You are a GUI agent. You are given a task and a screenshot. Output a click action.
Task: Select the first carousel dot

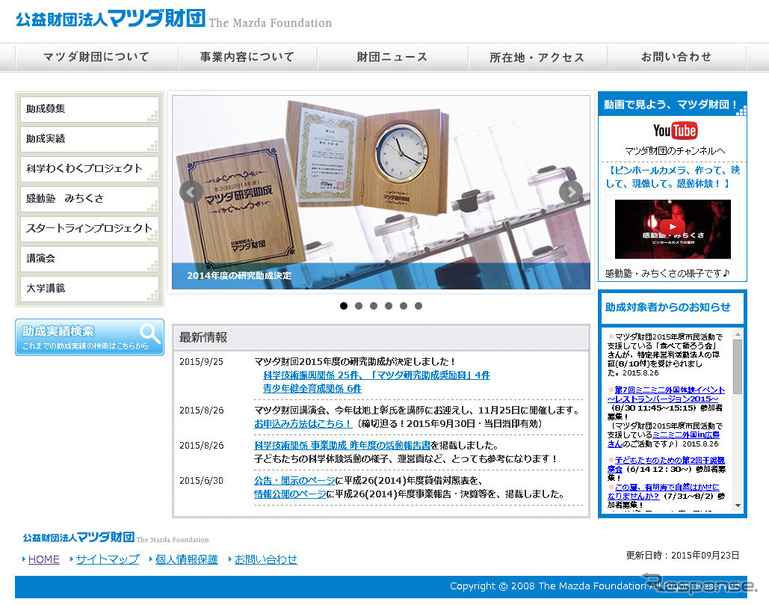click(344, 306)
